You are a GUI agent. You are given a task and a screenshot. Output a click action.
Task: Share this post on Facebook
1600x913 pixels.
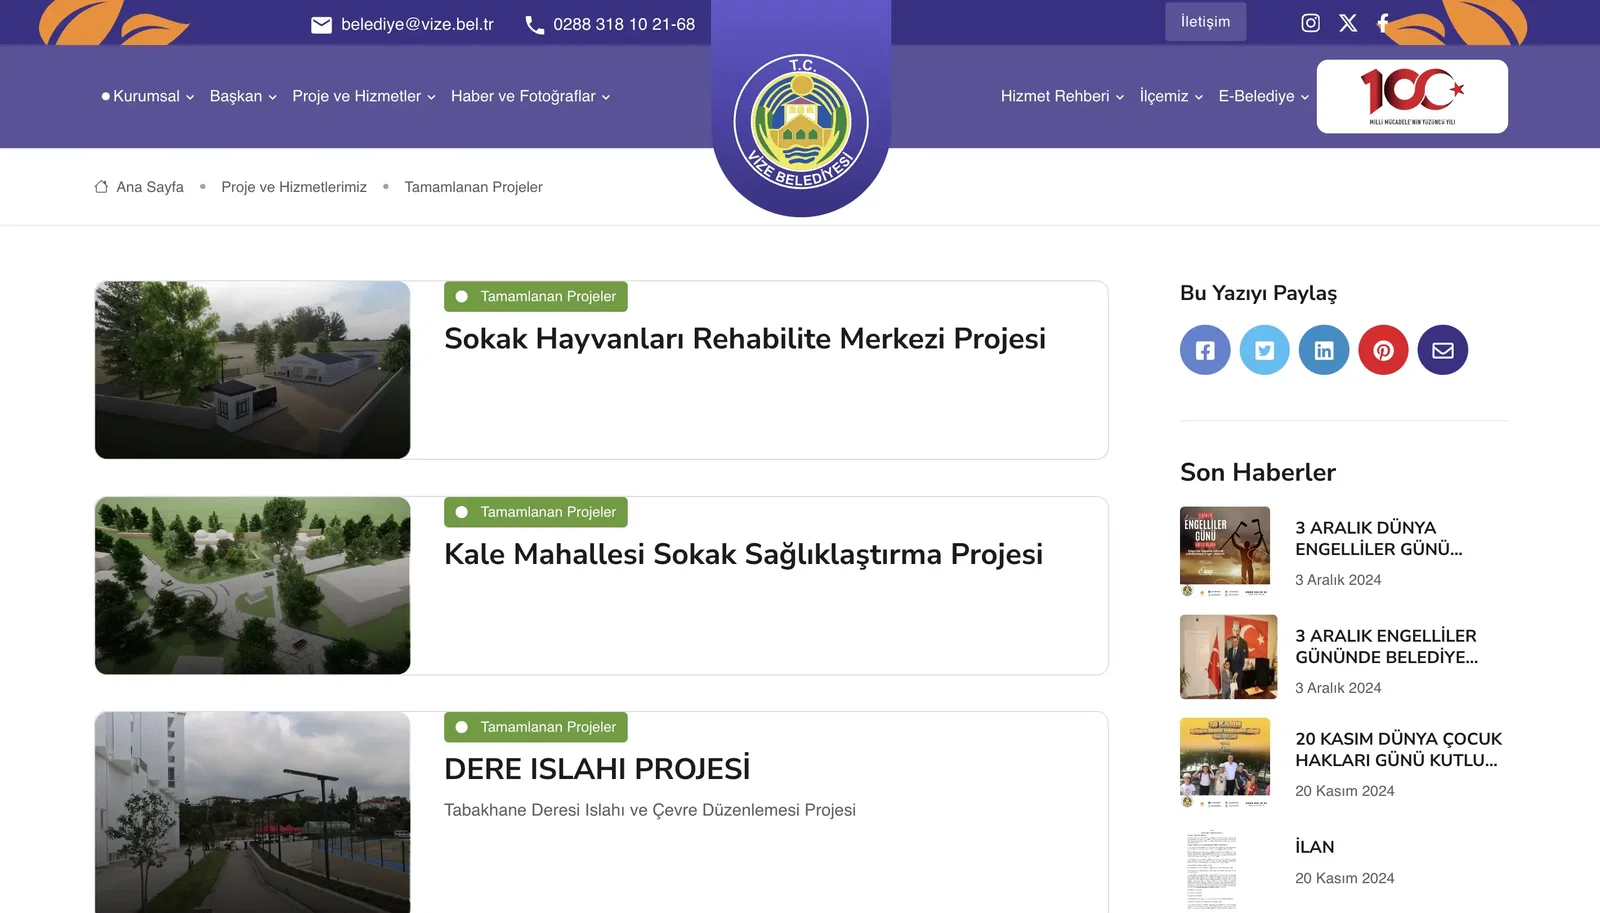[1205, 350]
